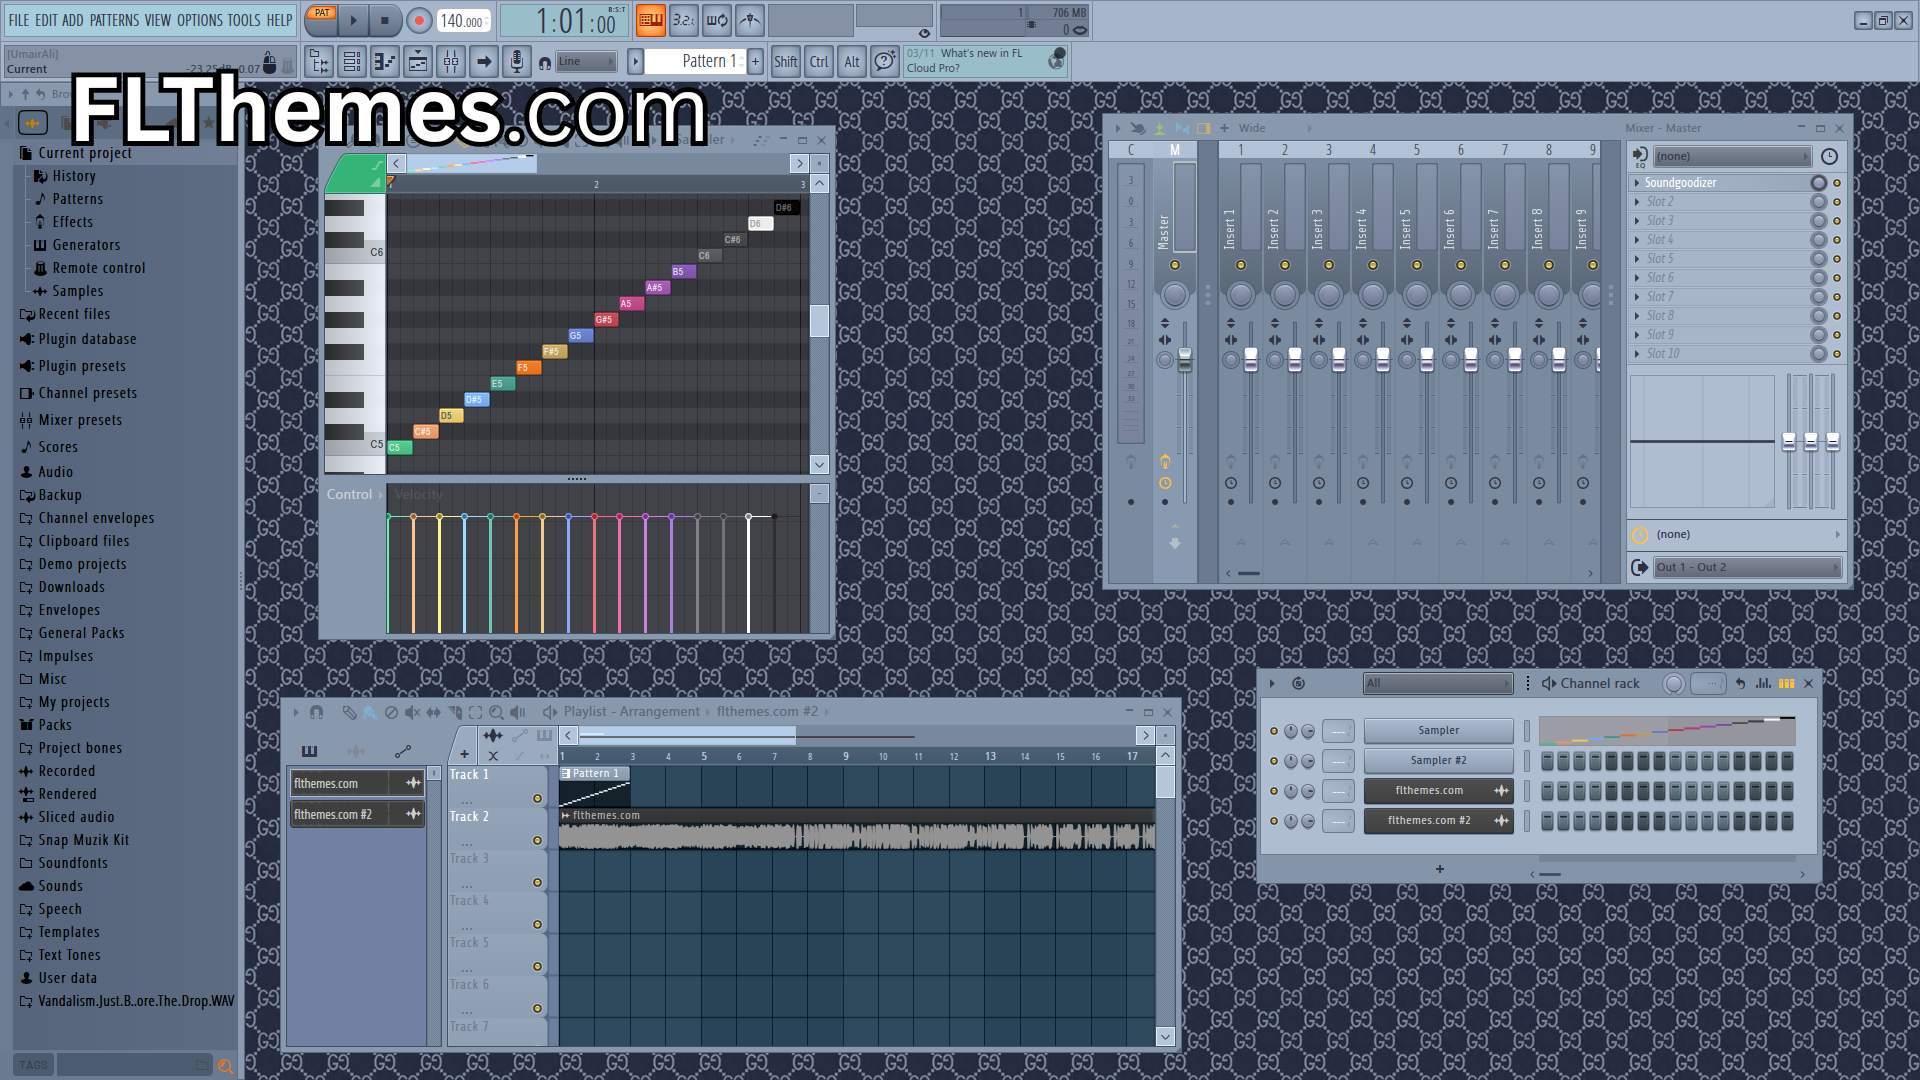Viewport: 1920px width, 1080px height.
Task: Click the loop recording icon
Action: click(717, 19)
